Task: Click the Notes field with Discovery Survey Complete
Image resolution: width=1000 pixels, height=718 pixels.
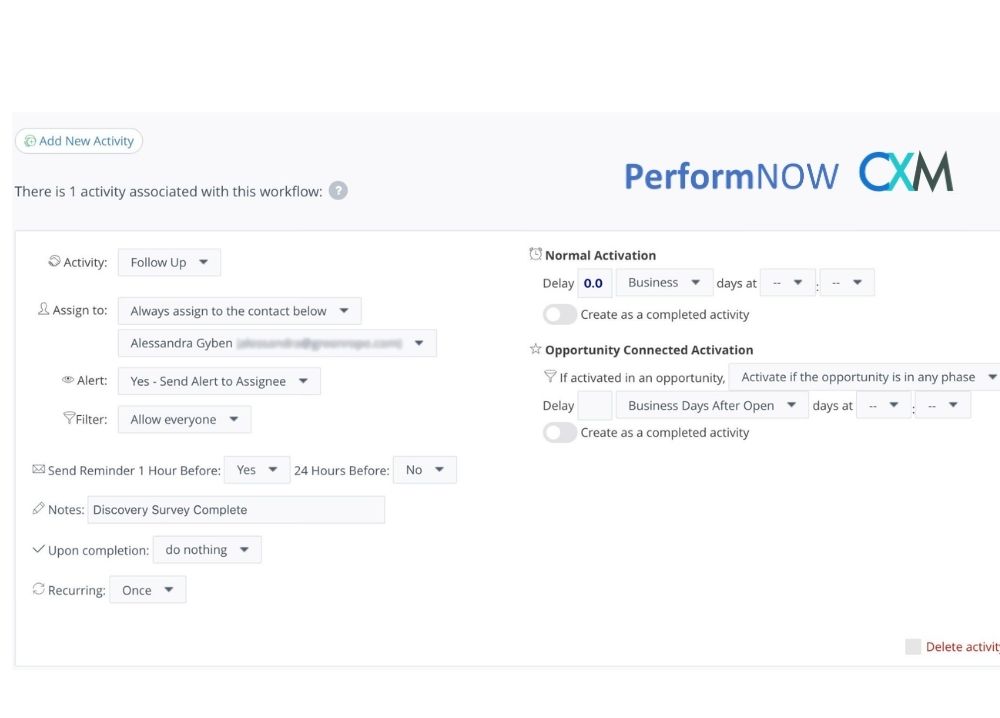Action: pos(236,509)
